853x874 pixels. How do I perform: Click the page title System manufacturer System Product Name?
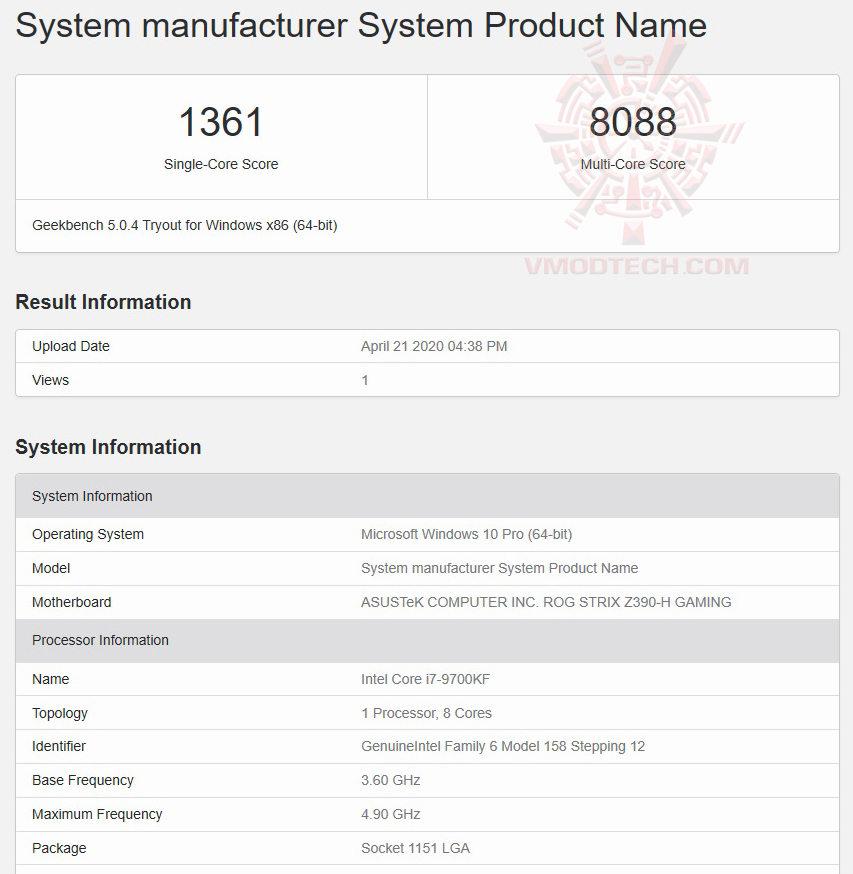[361, 26]
